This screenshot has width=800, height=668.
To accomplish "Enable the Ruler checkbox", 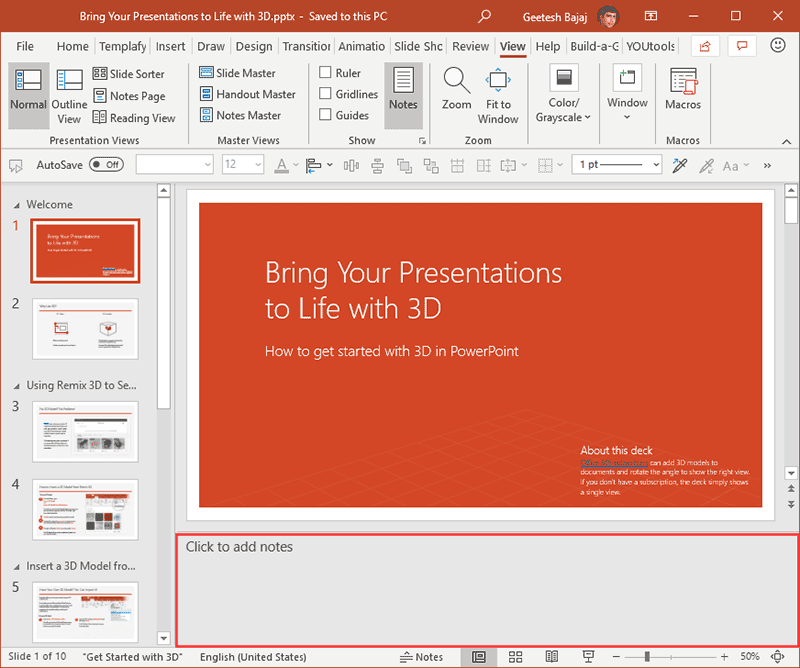I will (327, 72).
